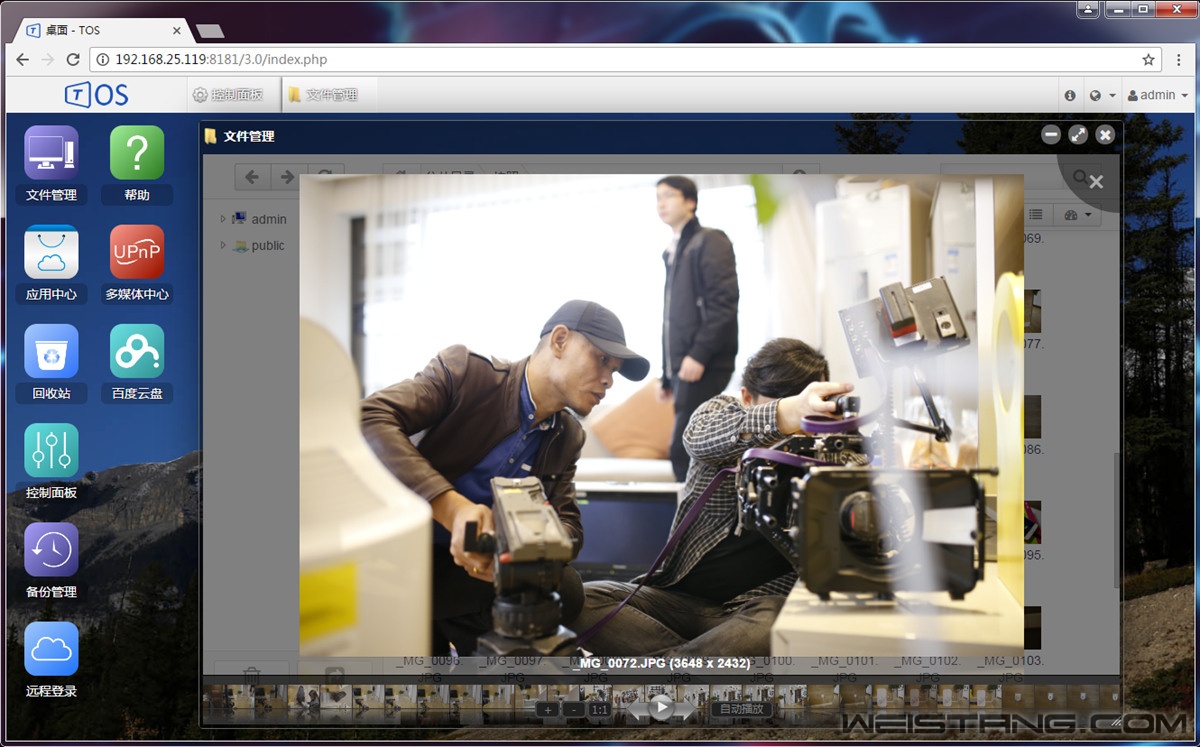Click the info icon in TOS taskbar
This screenshot has height=747, width=1200.
(1070, 95)
